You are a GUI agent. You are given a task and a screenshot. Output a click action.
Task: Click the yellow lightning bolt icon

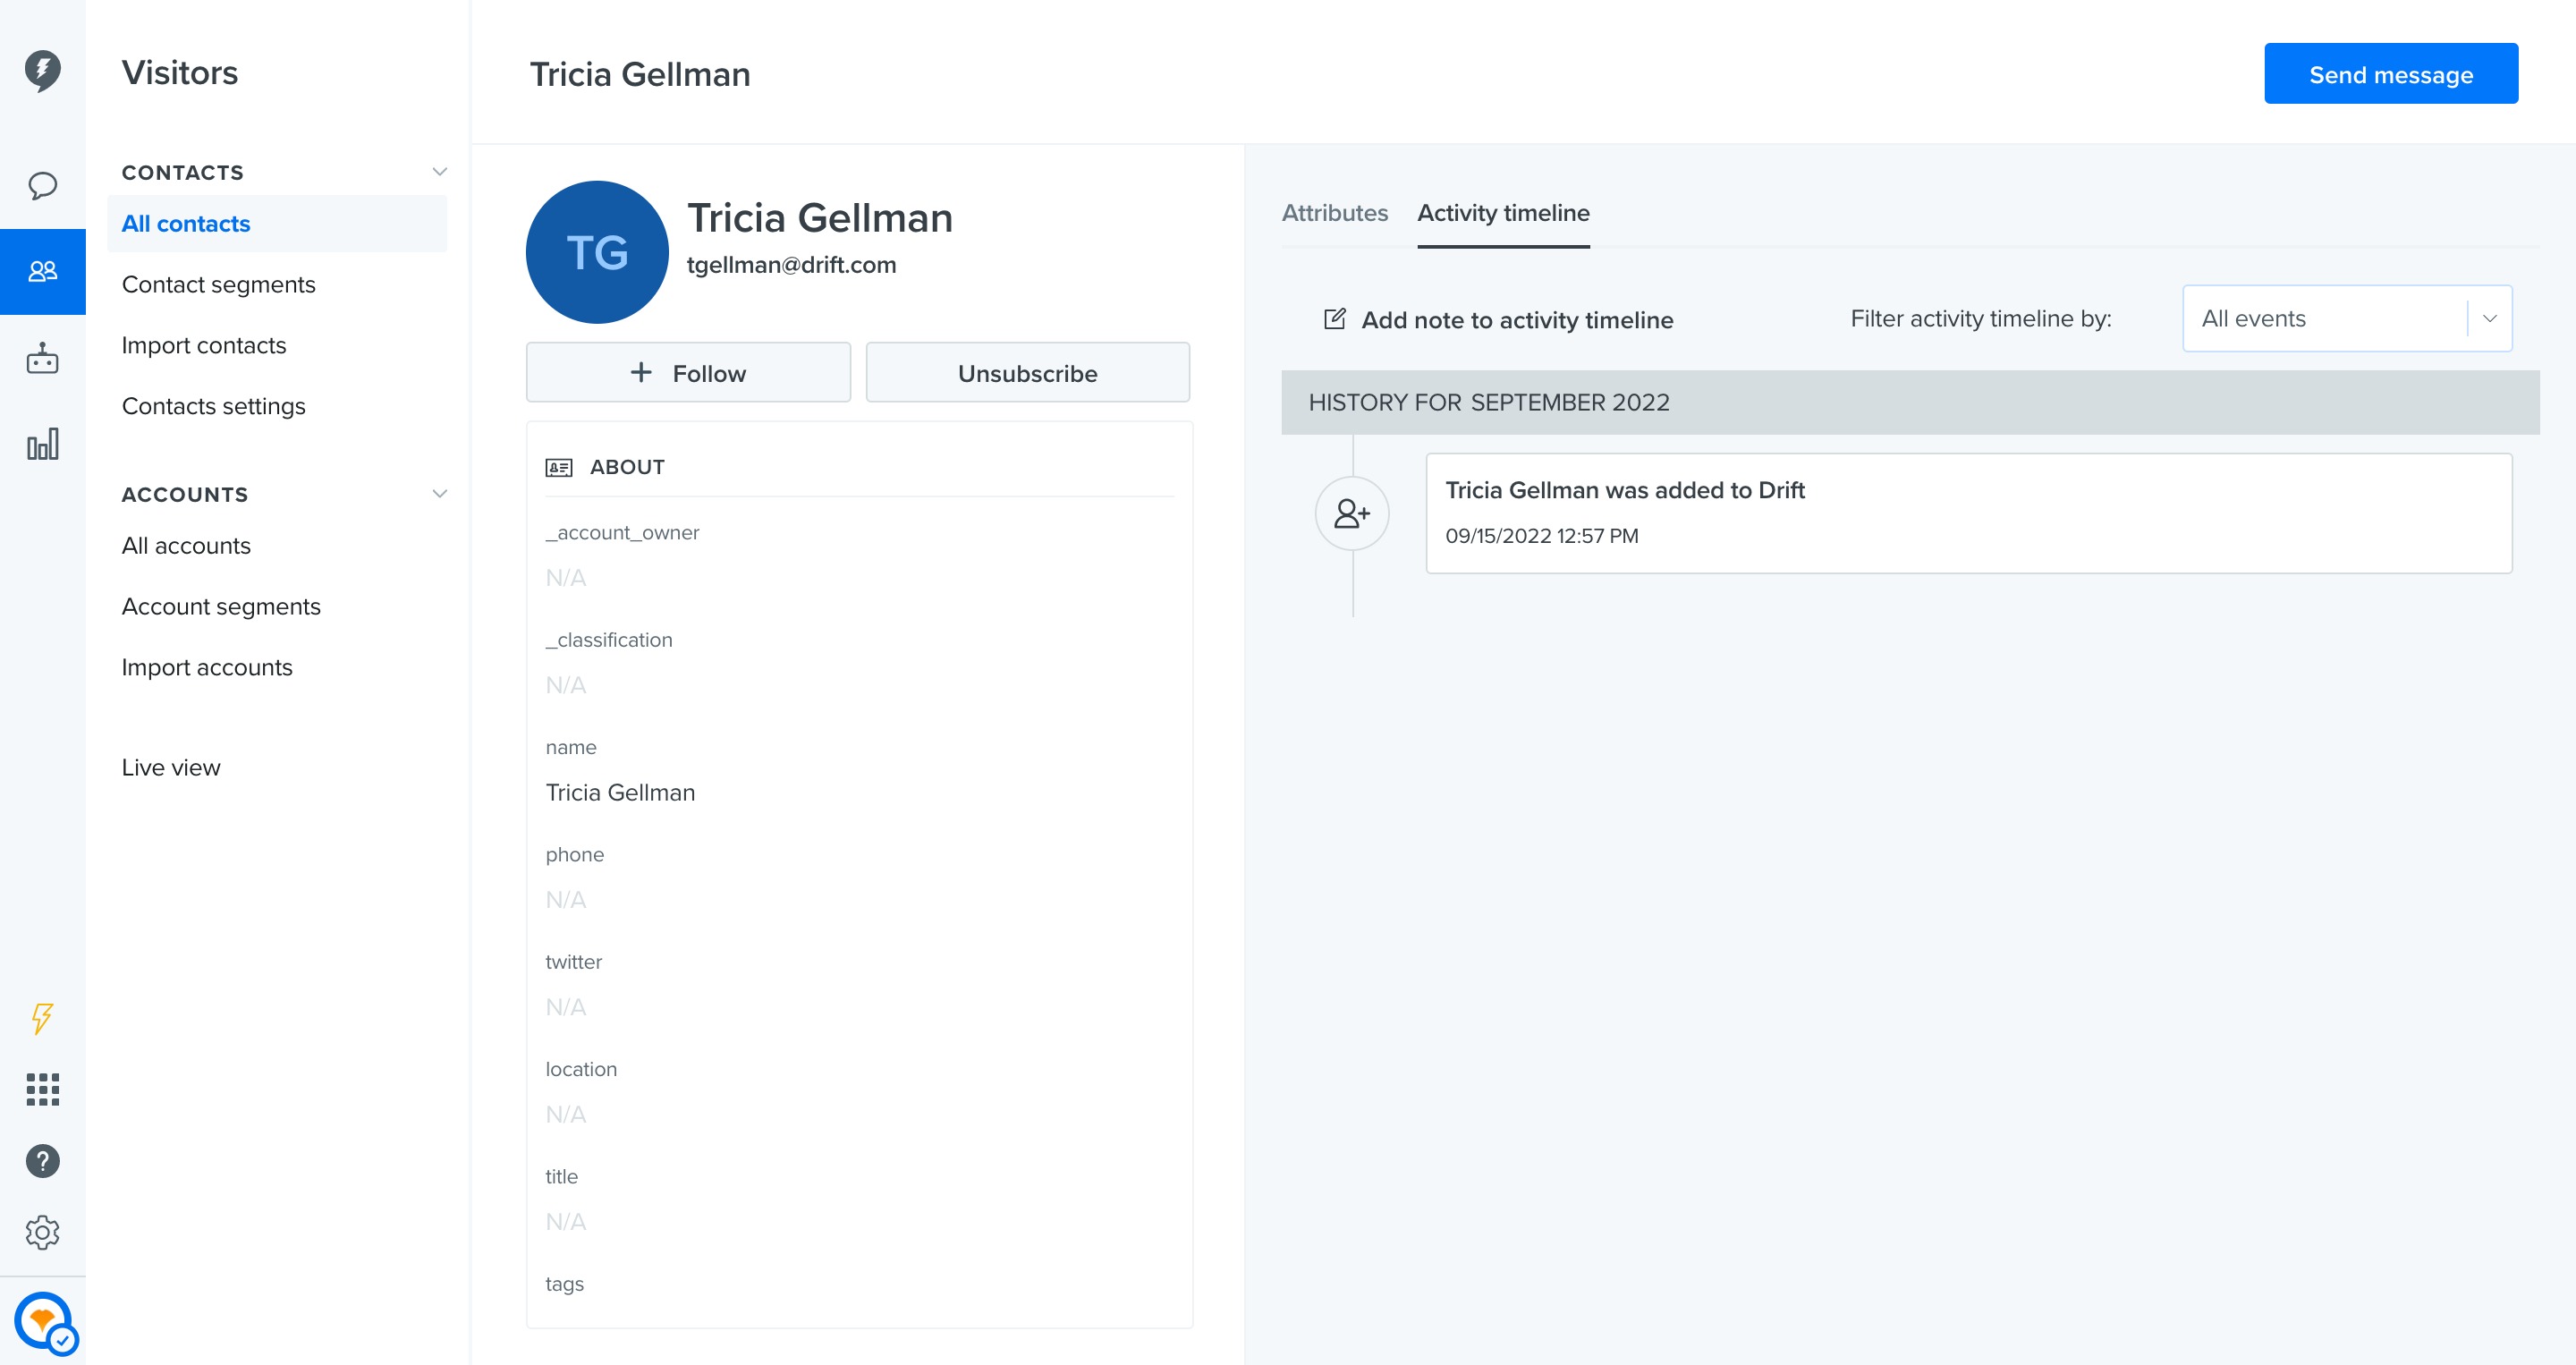[42, 1018]
